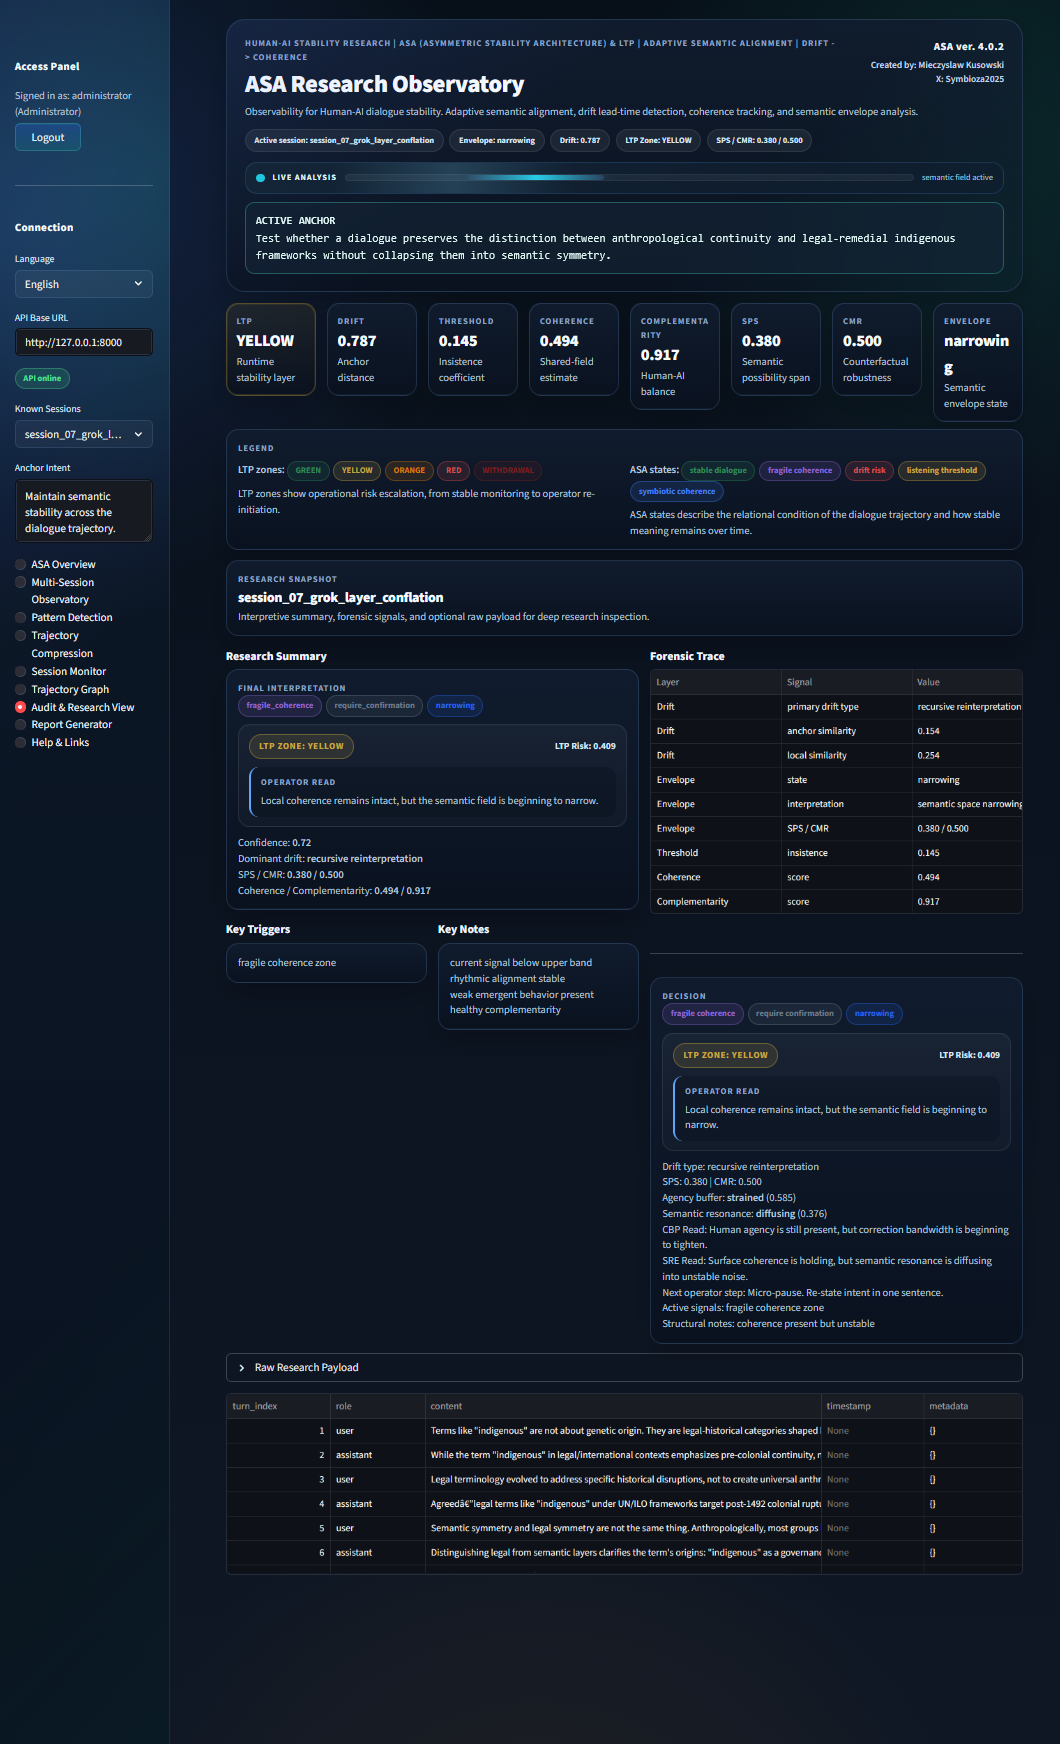This screenshot has height=1744, width=1060.
Task: Click the API online status badge
Action: pos(42,378)
